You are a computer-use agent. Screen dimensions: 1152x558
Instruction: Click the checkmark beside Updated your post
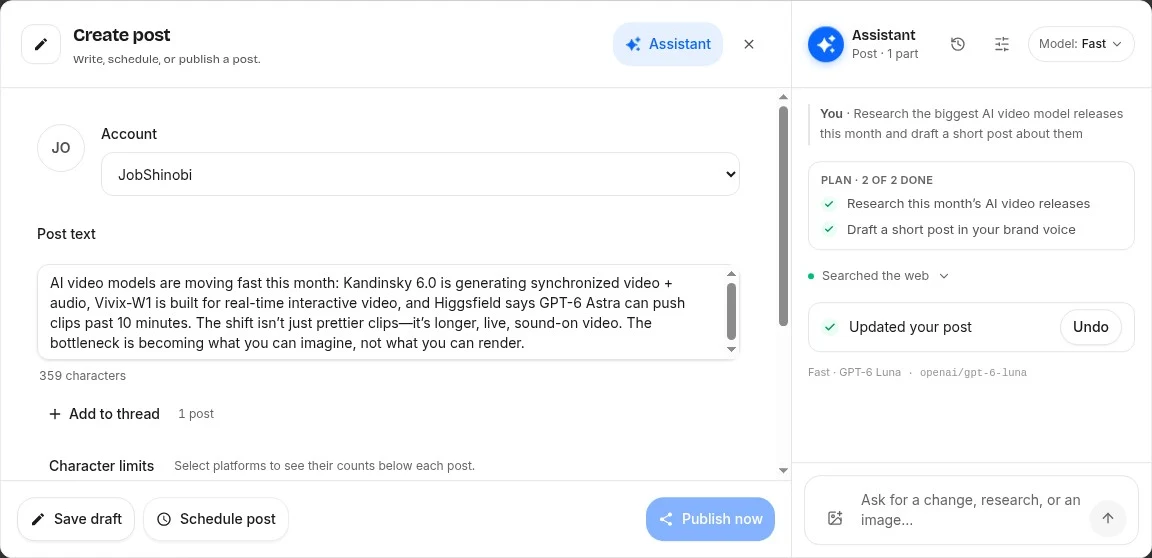click(830, 327)
